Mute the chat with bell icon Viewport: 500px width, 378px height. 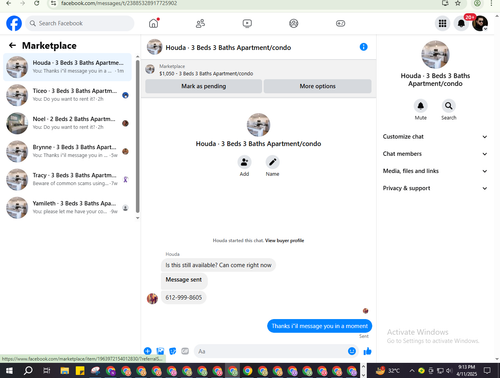[x=421, y=106]
